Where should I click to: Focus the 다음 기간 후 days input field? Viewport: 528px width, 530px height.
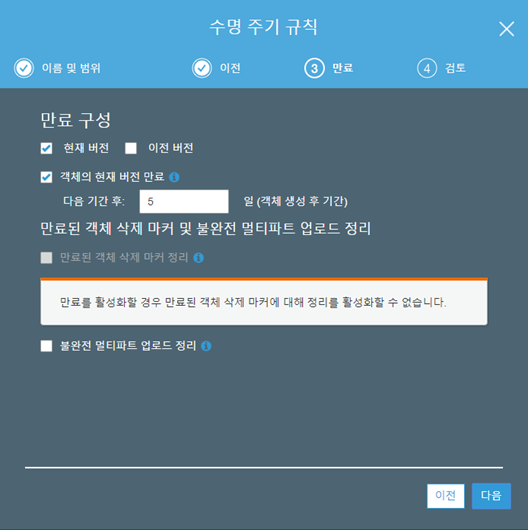pos(184,201)
